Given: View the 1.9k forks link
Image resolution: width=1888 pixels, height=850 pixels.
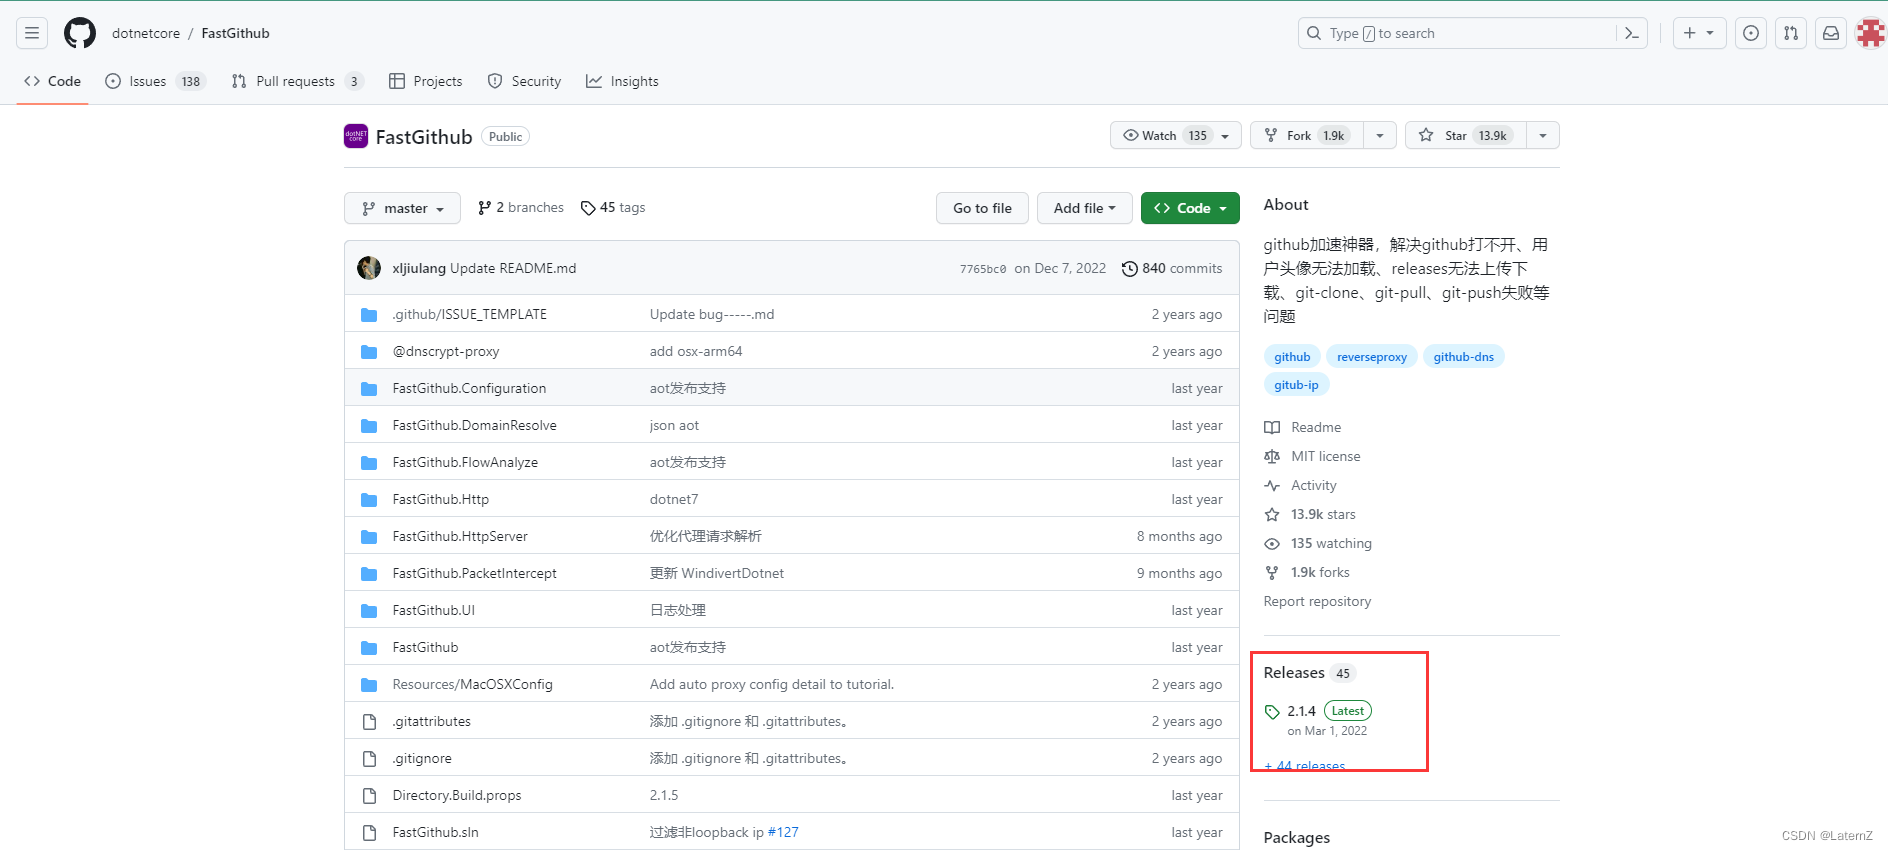Looking at the screenshot, I should 1307,572.
